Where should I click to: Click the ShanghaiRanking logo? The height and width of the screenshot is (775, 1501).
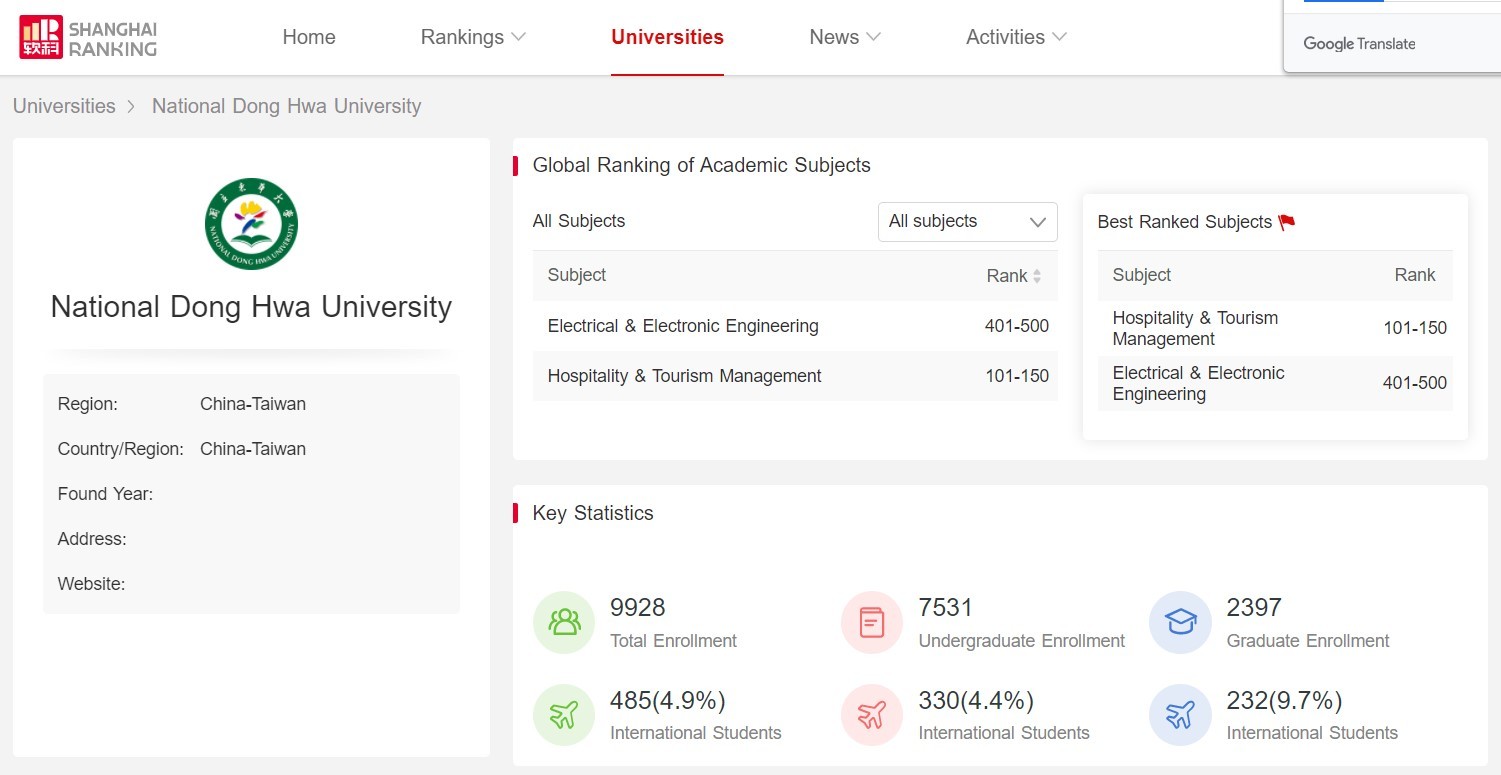pos(88,37)
